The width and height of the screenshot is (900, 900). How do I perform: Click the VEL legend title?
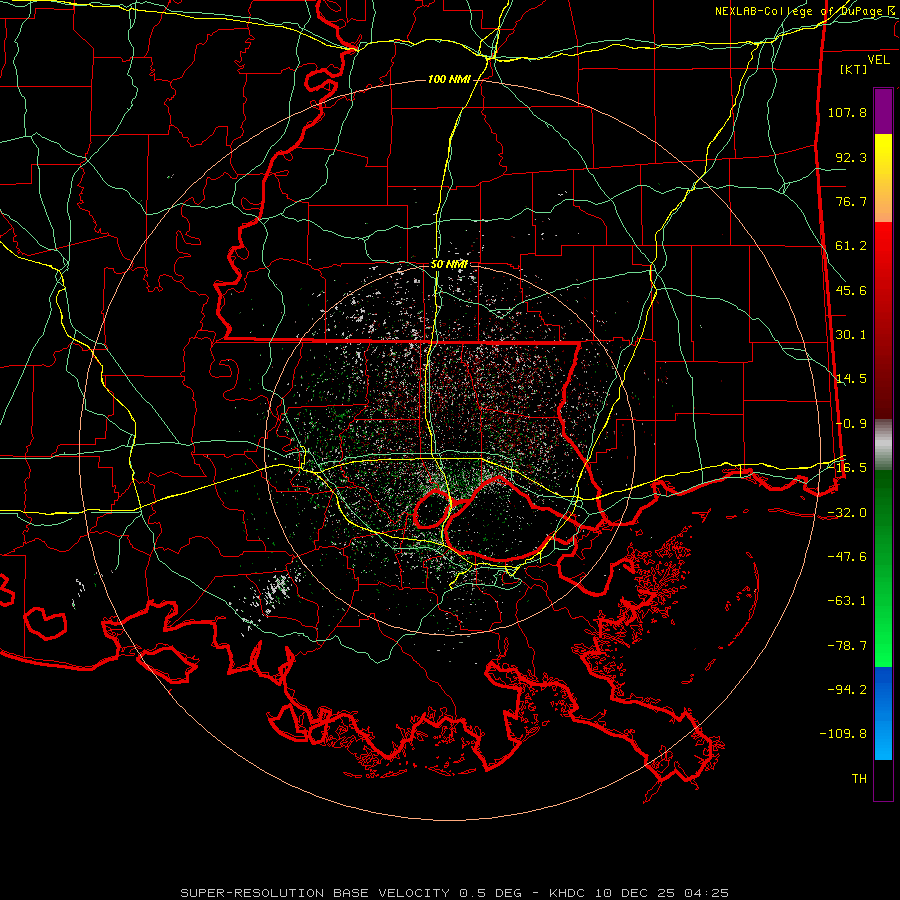tap(878, 60)
